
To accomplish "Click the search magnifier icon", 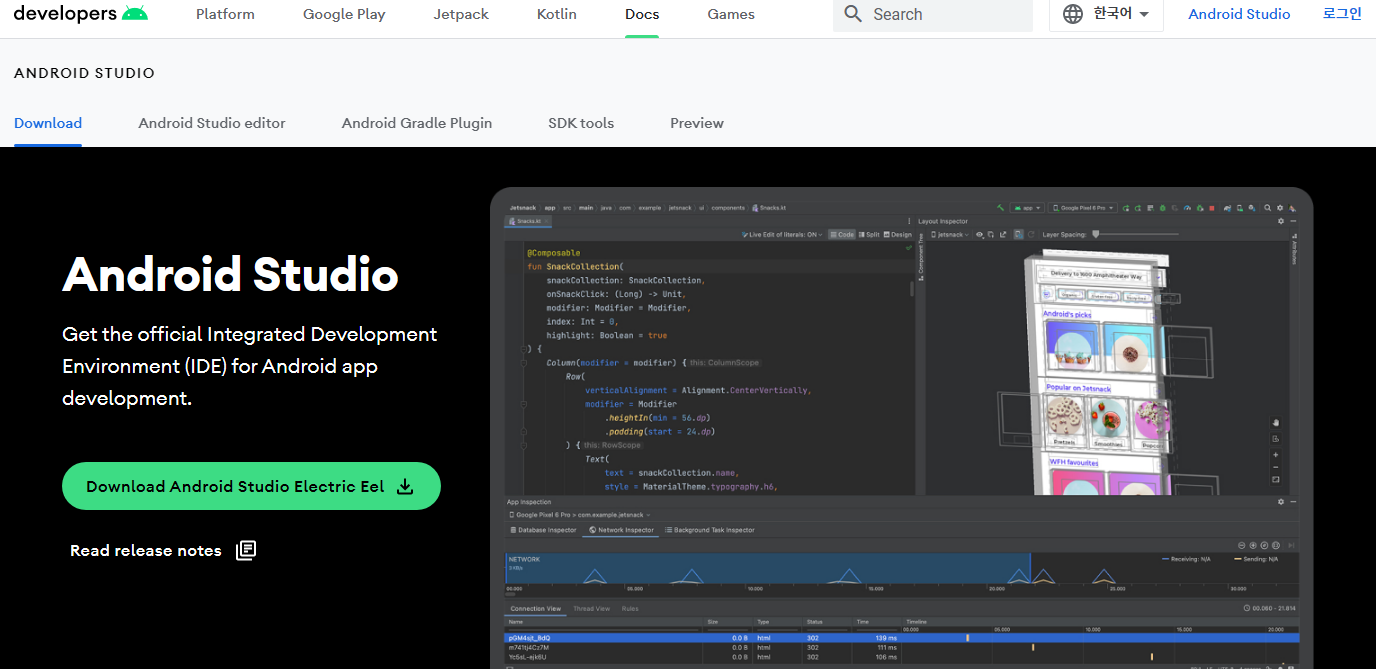I will tap(852, 14).
